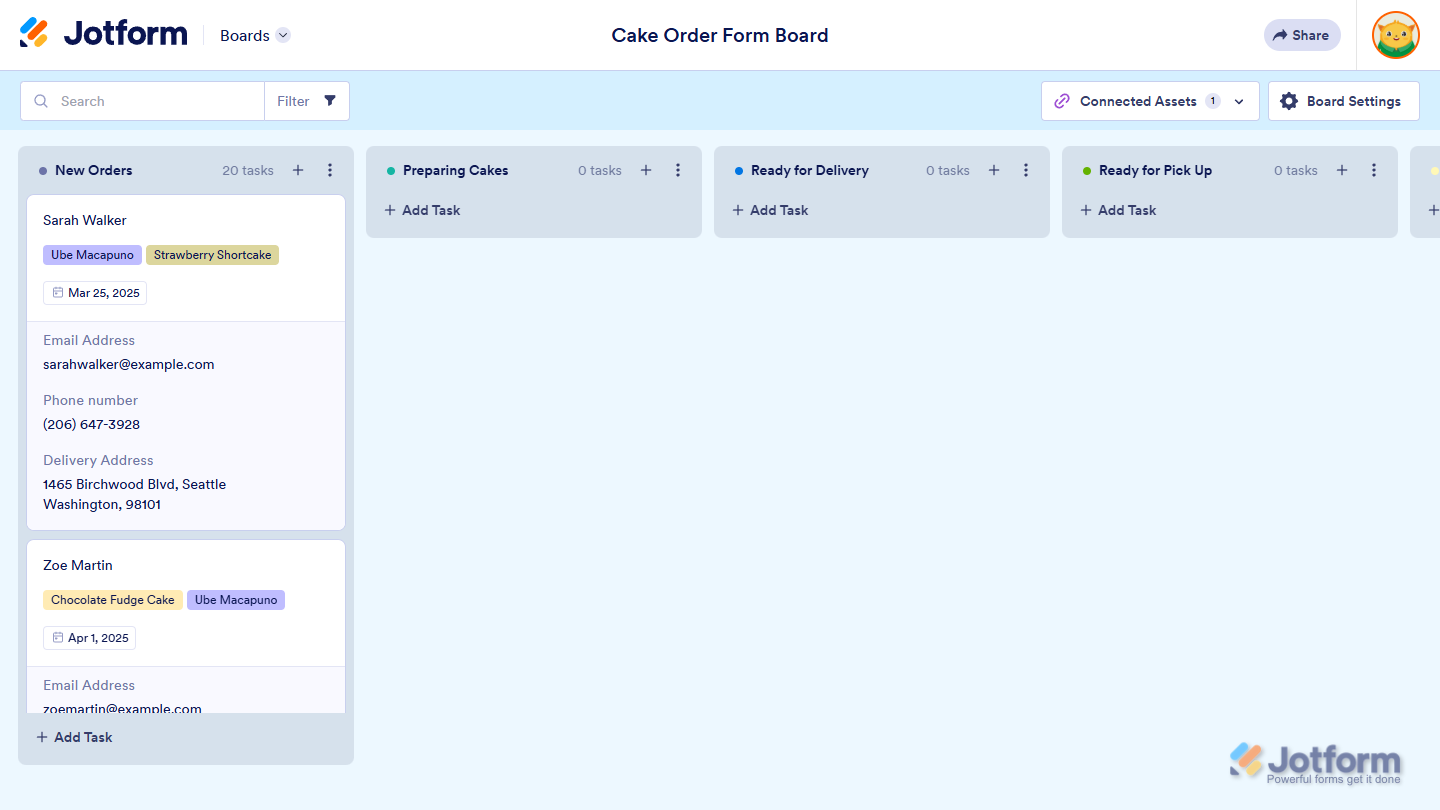
Task: Expand the Boards dropdown
Action: click(x=283, y=36)
